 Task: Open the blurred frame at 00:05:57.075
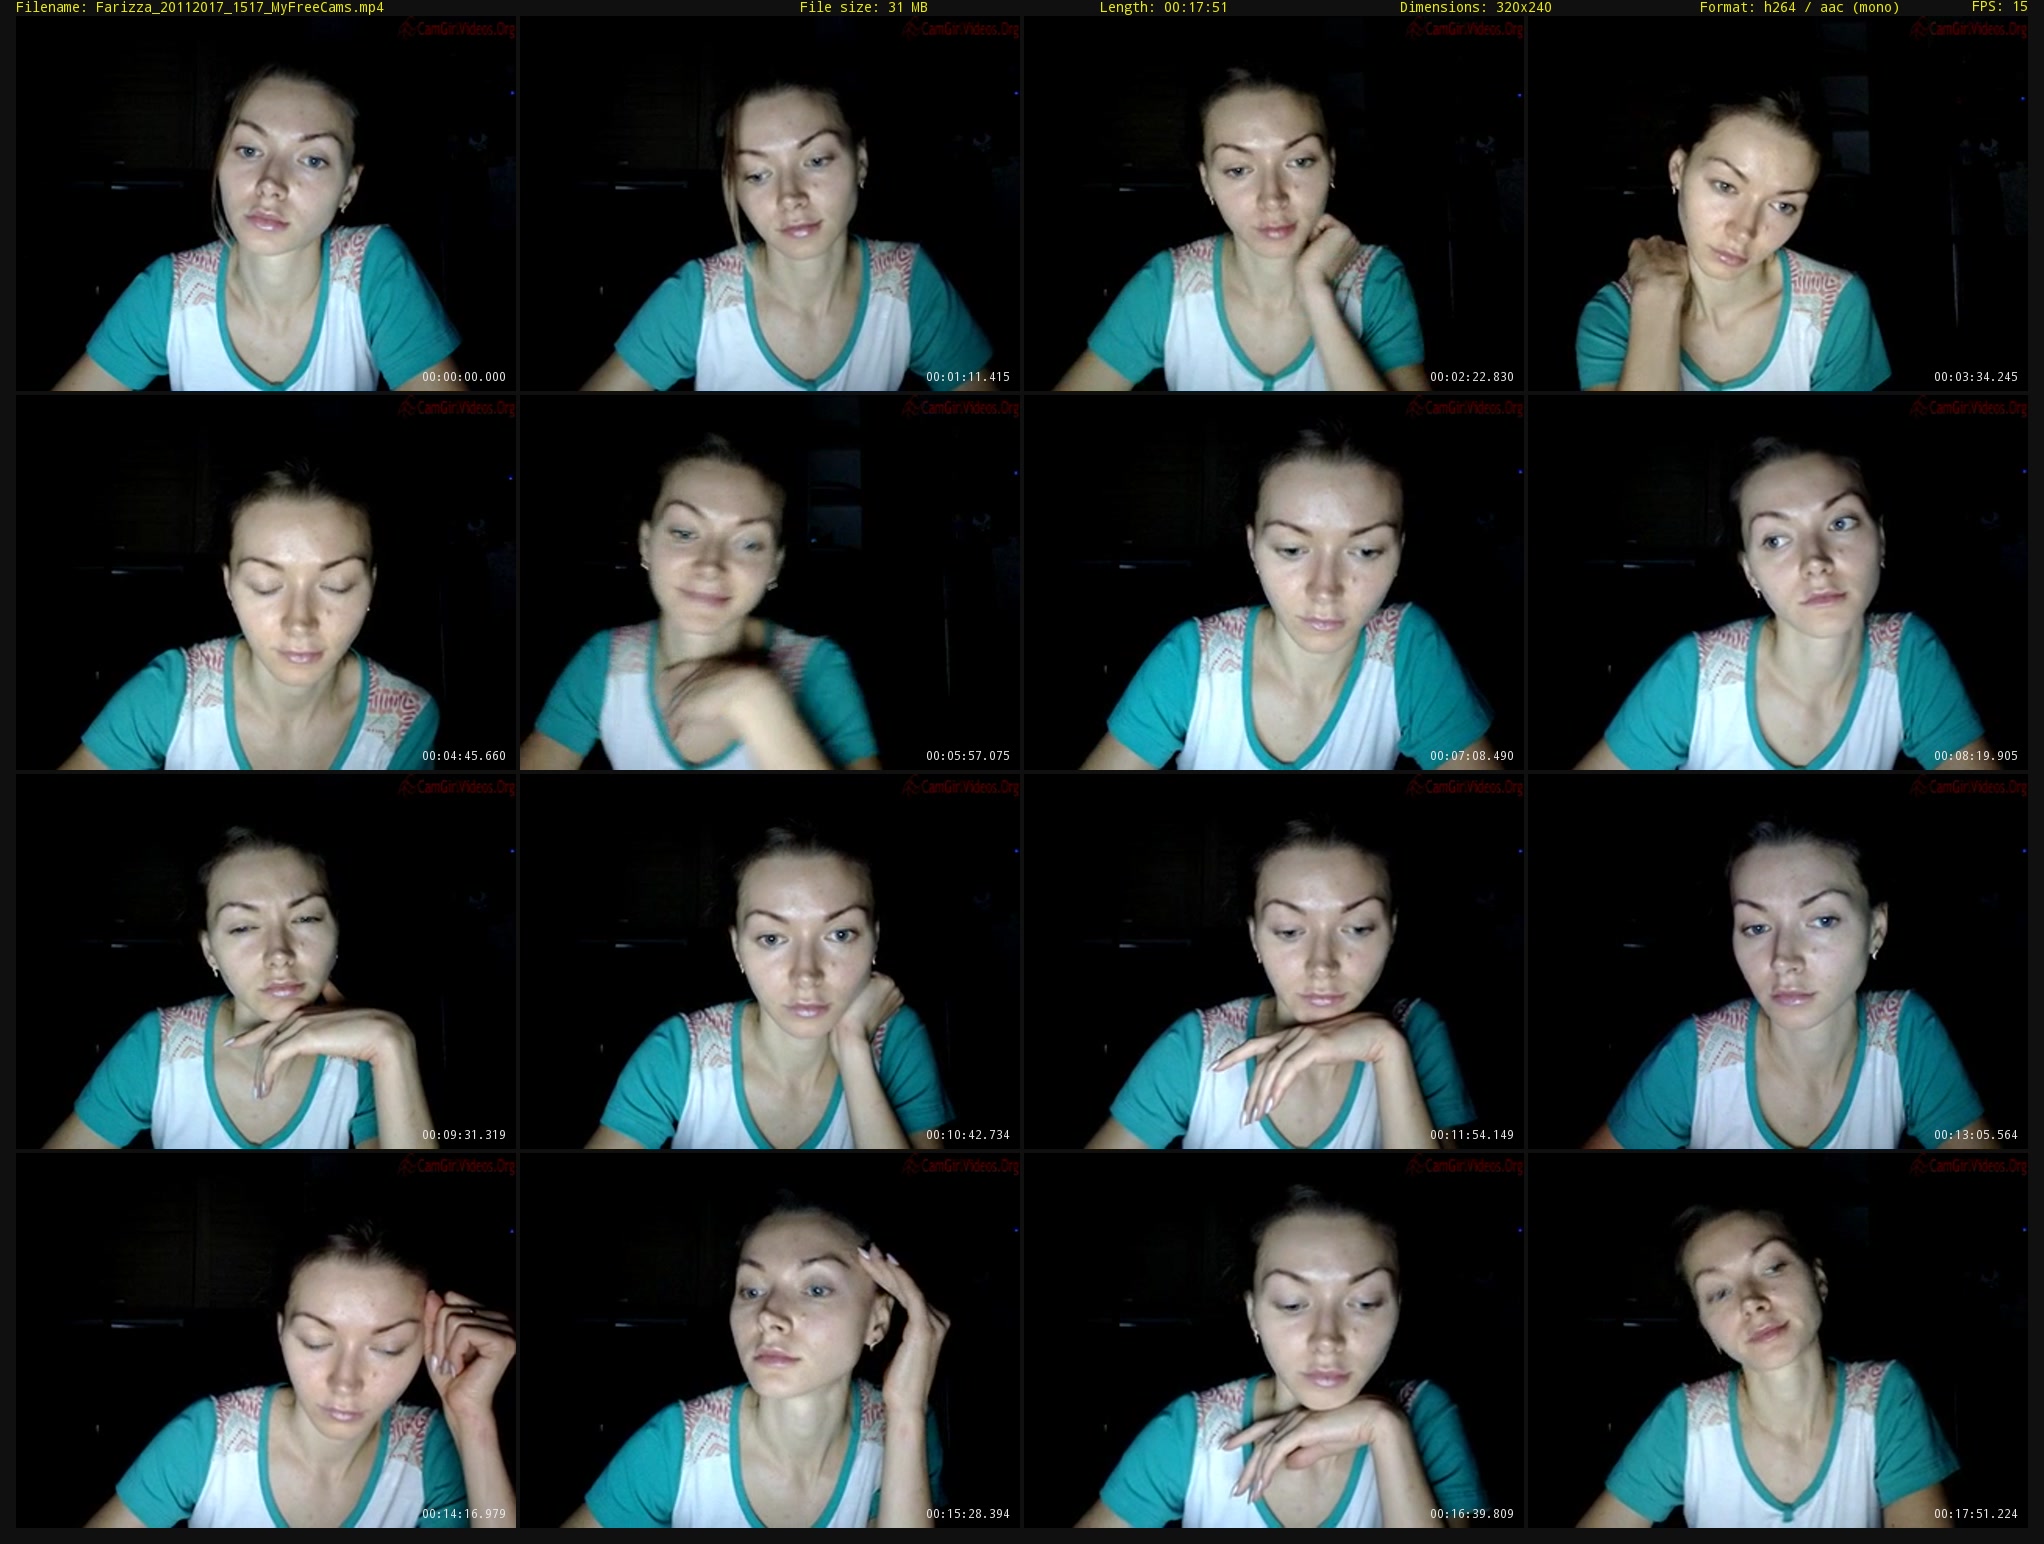click(x=770, y=583)
